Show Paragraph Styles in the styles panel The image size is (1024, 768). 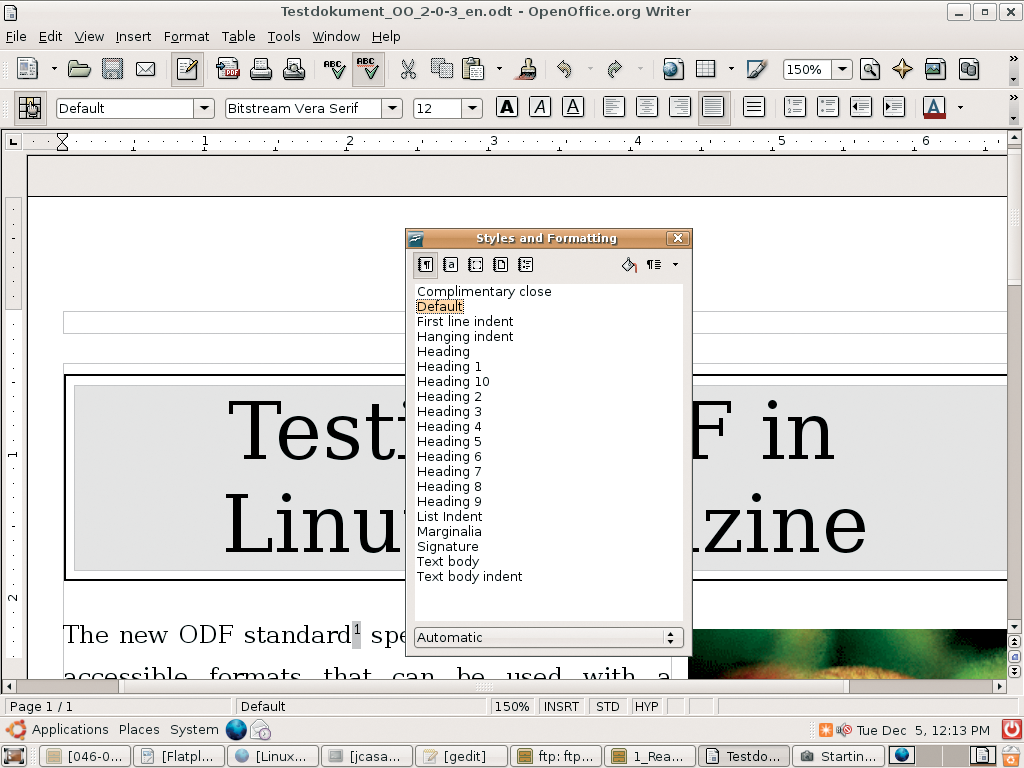point(425,264)
